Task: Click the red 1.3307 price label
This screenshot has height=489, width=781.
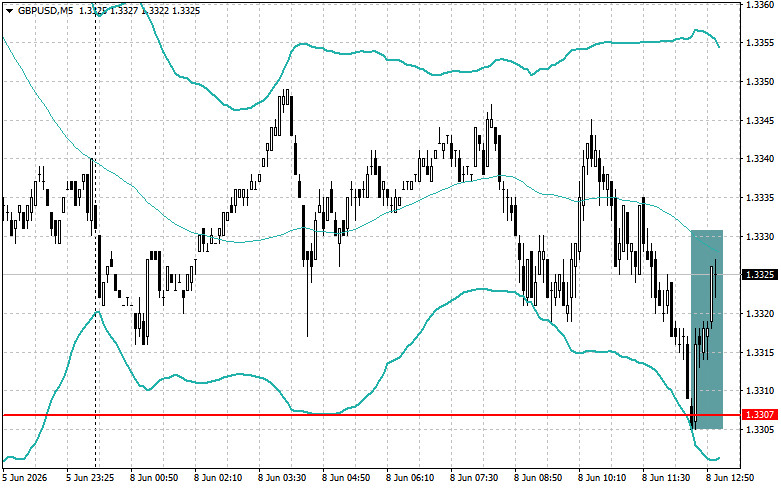Action: click(x=759, y=415)
